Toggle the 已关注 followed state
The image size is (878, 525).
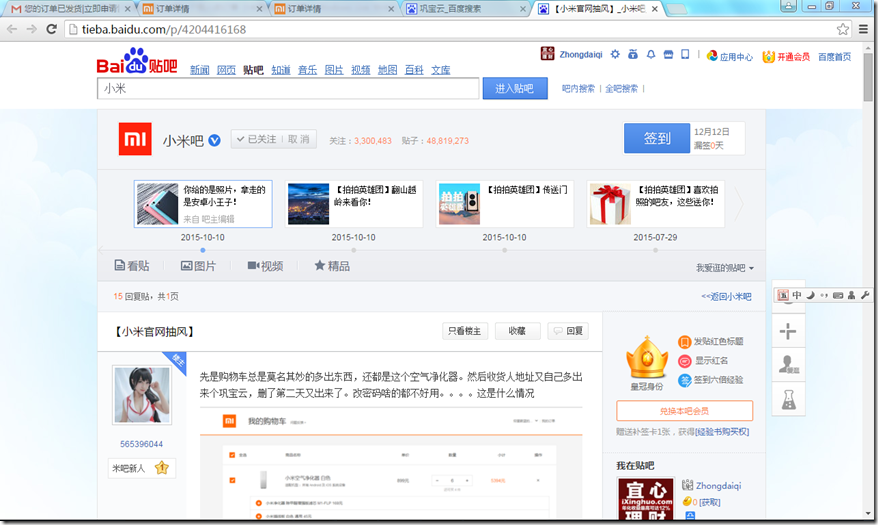coord(256,139)
